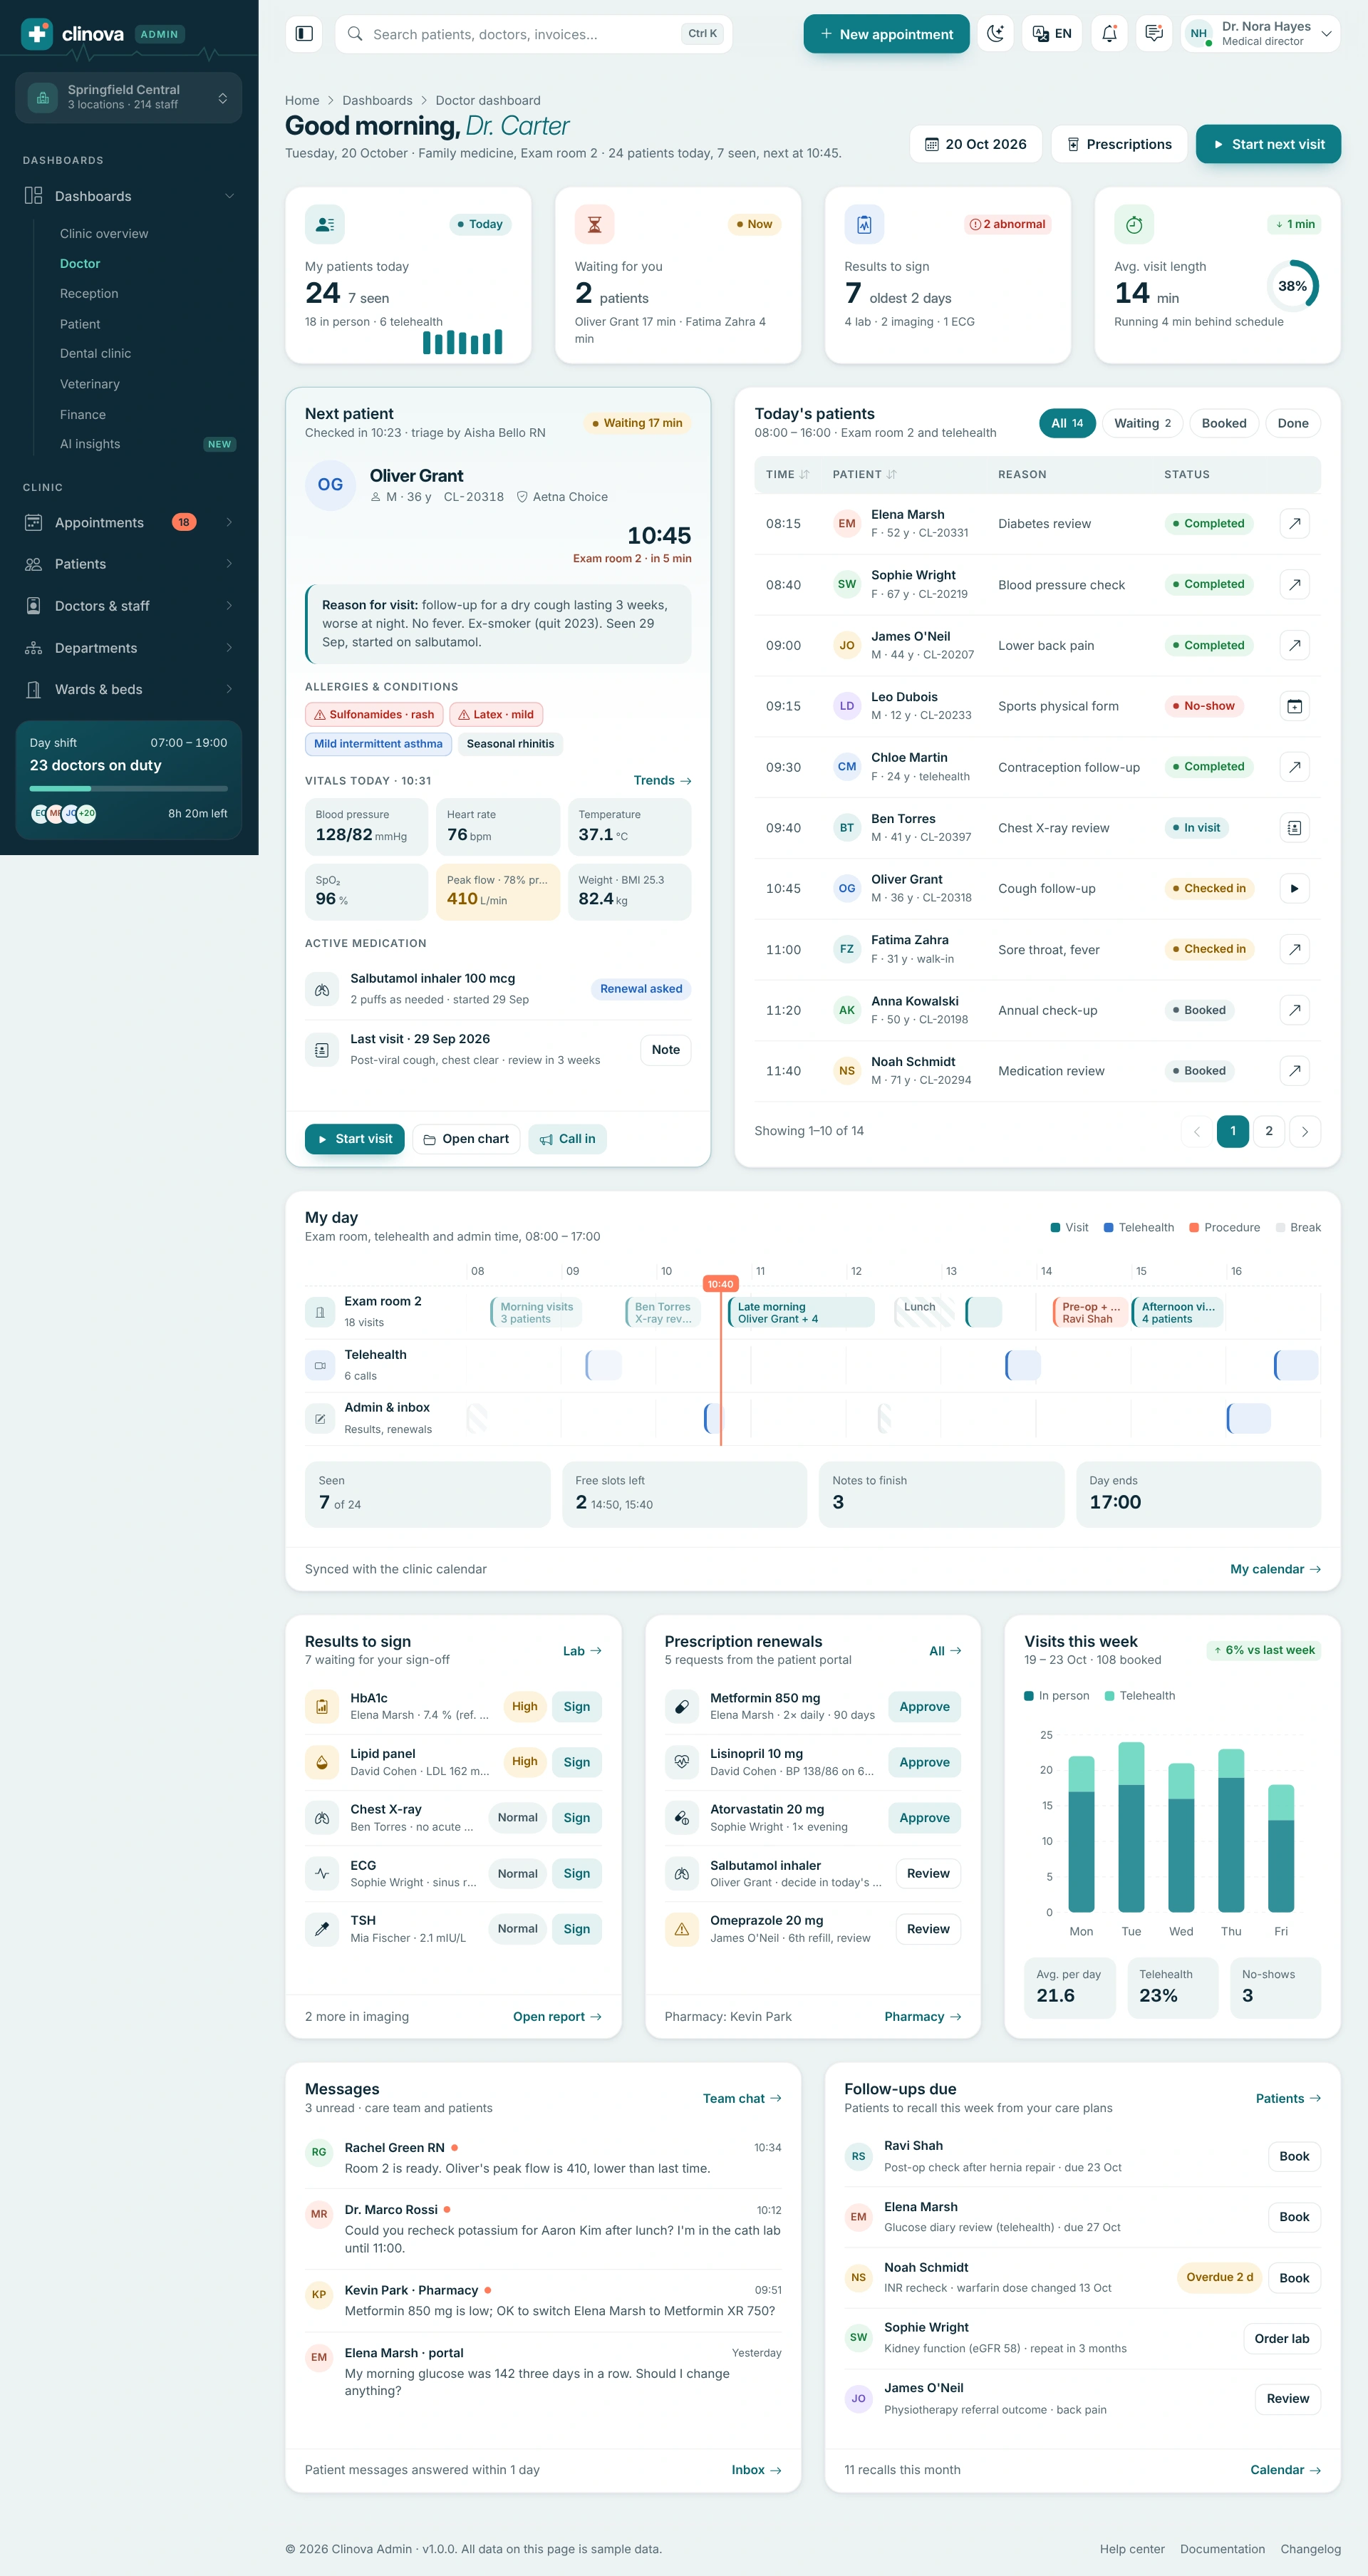Open the Reception dashboard in the sidebar
1368x2576 pixels.
point(89,293)
